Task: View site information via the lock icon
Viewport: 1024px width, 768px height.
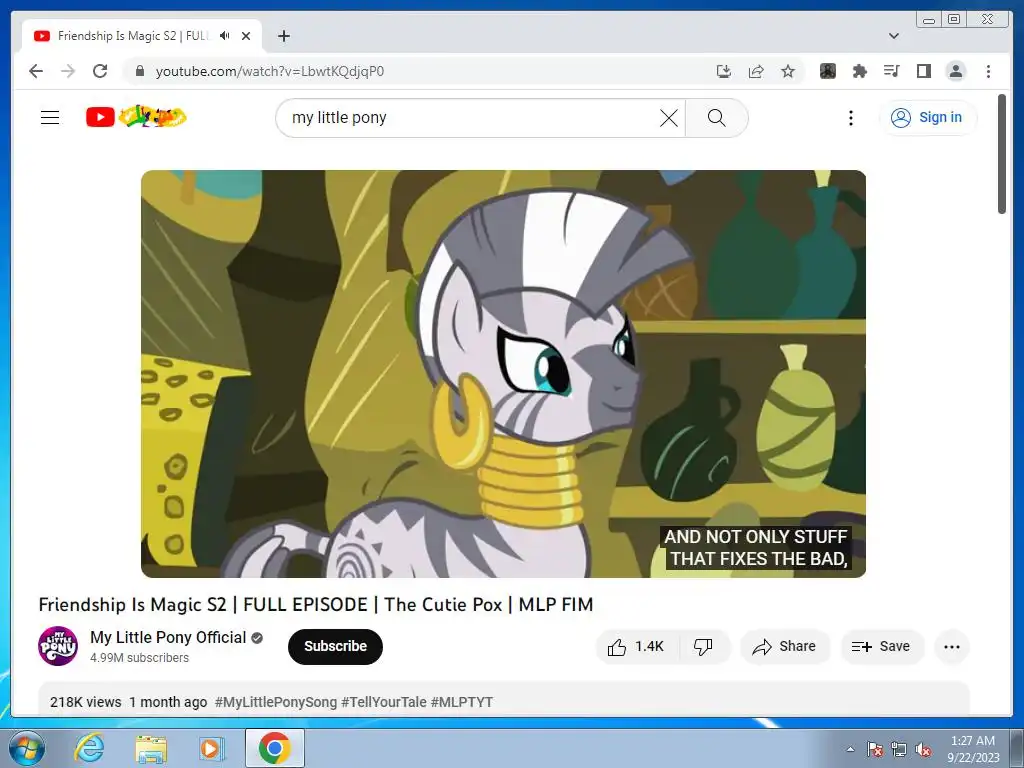Action: coord(139,71)
